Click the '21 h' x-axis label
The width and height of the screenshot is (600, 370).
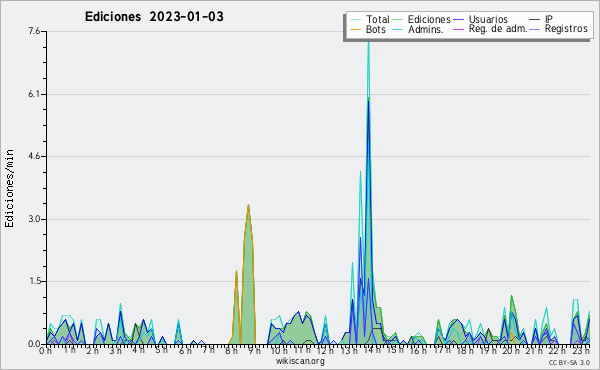click(535, 351)
